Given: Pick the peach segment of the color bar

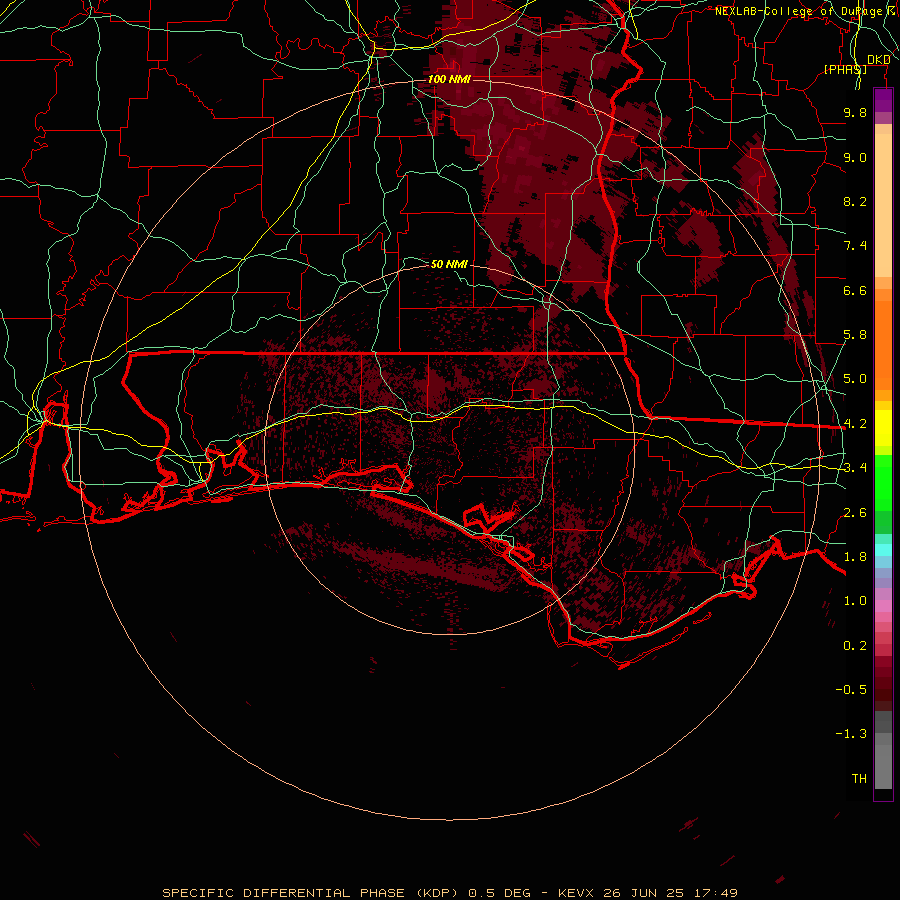Looking at the screenshot, I should coord(883,205).
